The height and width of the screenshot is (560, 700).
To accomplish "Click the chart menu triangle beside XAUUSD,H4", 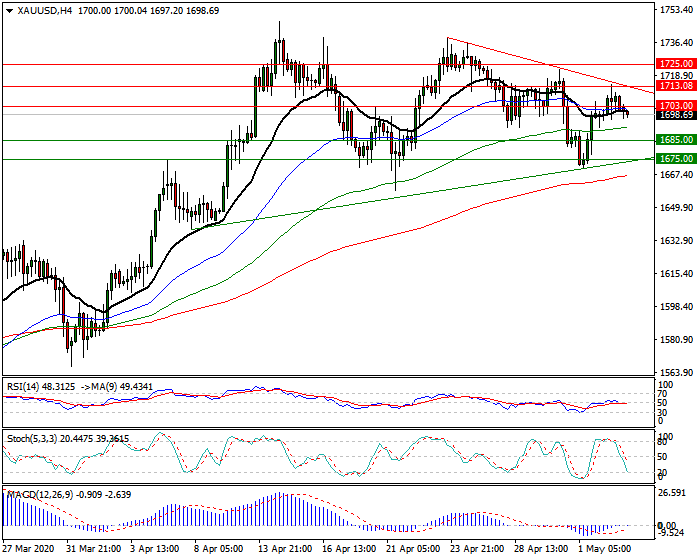I will 10,11.
